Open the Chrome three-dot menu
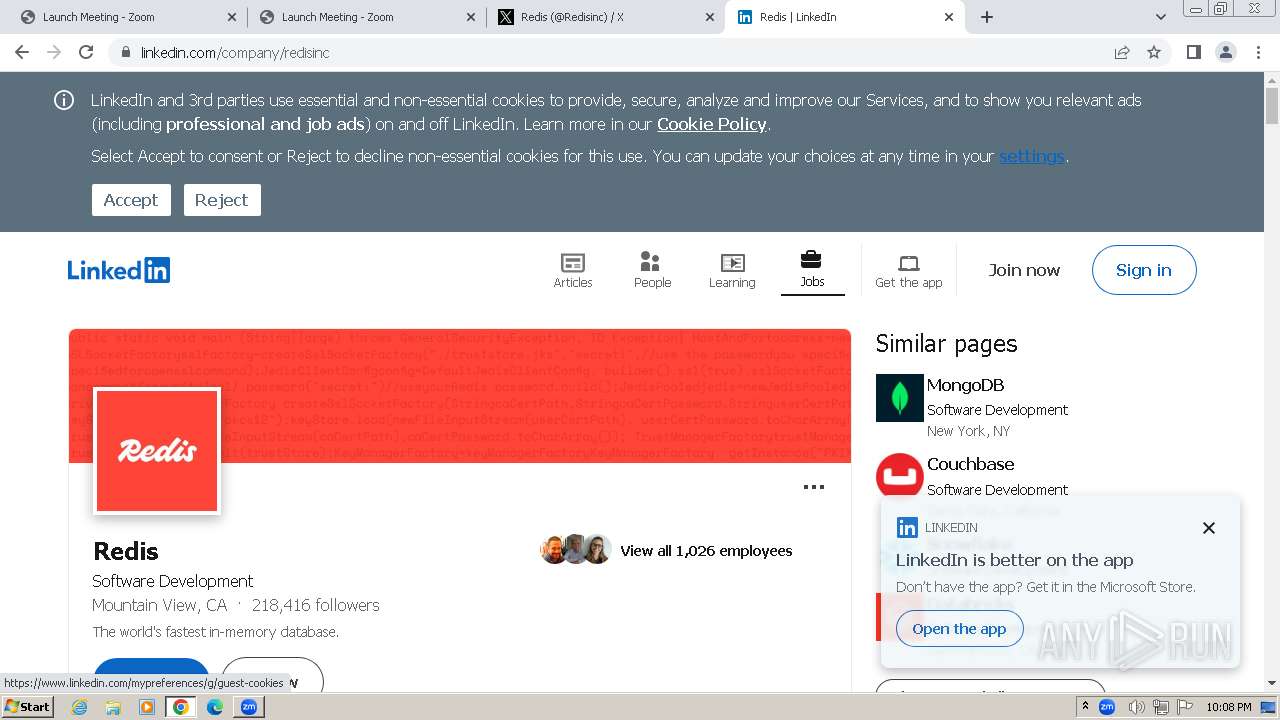The image size is (1280, 720). pyautogui.click(x=1259, y=52)
